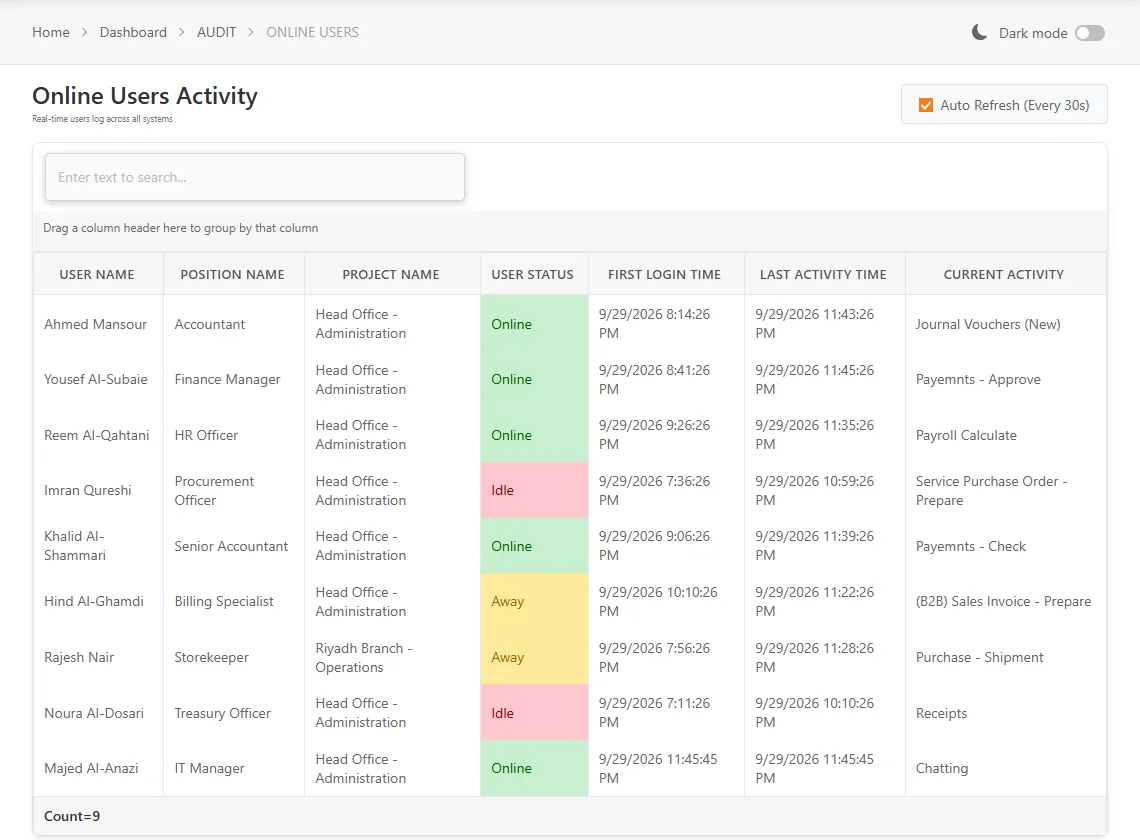Select the Ahmed Mansour user cell
This screenshot has width=1140, height=840.
point(98,324)
